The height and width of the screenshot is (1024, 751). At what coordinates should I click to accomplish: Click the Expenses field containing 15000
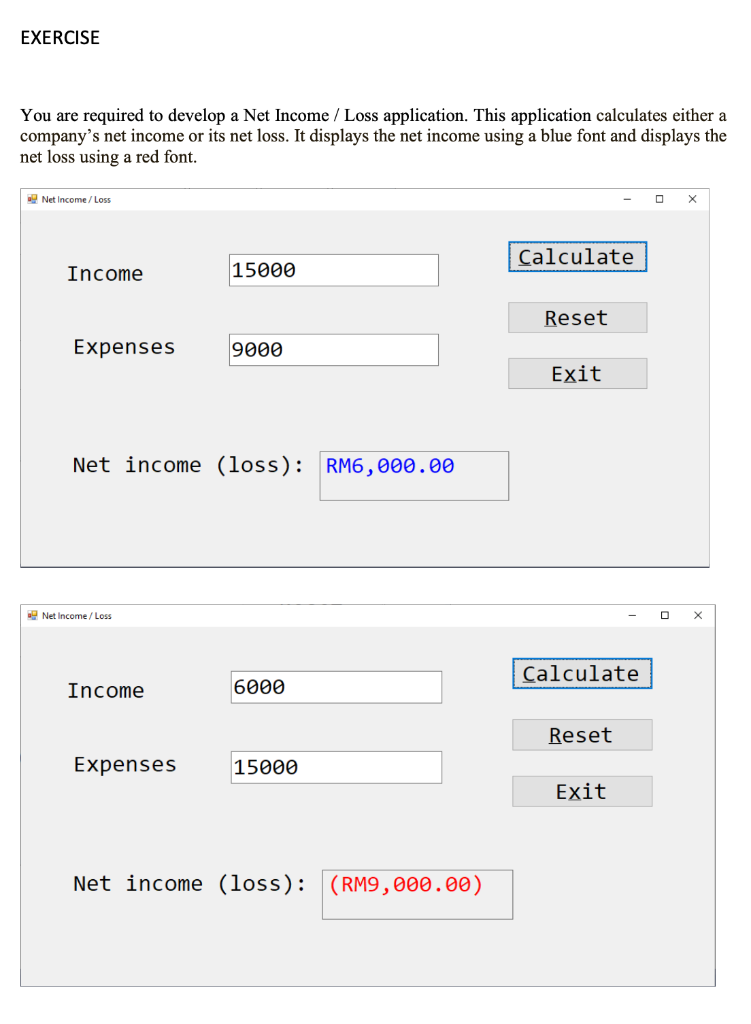336,767
